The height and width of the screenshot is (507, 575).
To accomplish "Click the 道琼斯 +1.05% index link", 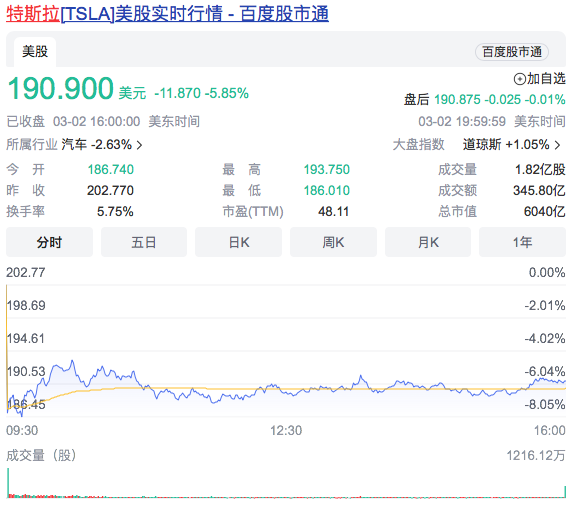I will [506, 144].
